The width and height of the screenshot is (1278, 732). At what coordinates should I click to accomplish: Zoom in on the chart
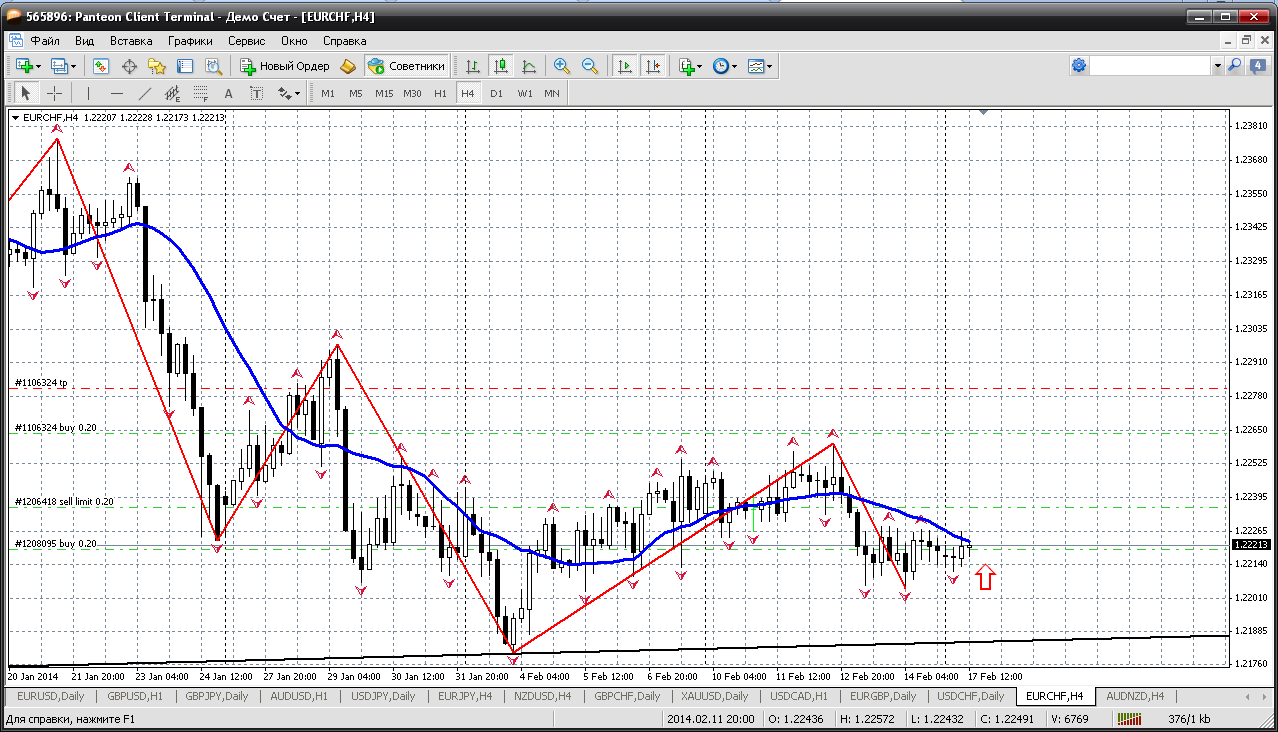[562, 66]
